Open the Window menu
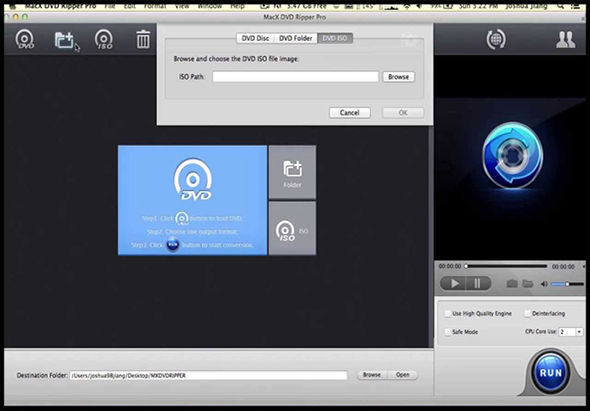This screenshot has width=590, height=411. click(x=209, y=6)
